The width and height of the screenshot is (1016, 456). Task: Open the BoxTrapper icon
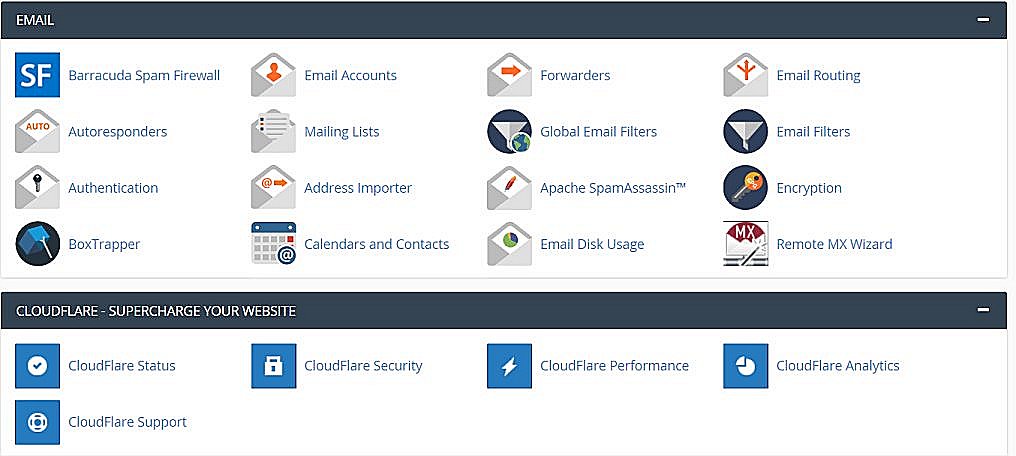pyautogui.click(x=37, y=243)
